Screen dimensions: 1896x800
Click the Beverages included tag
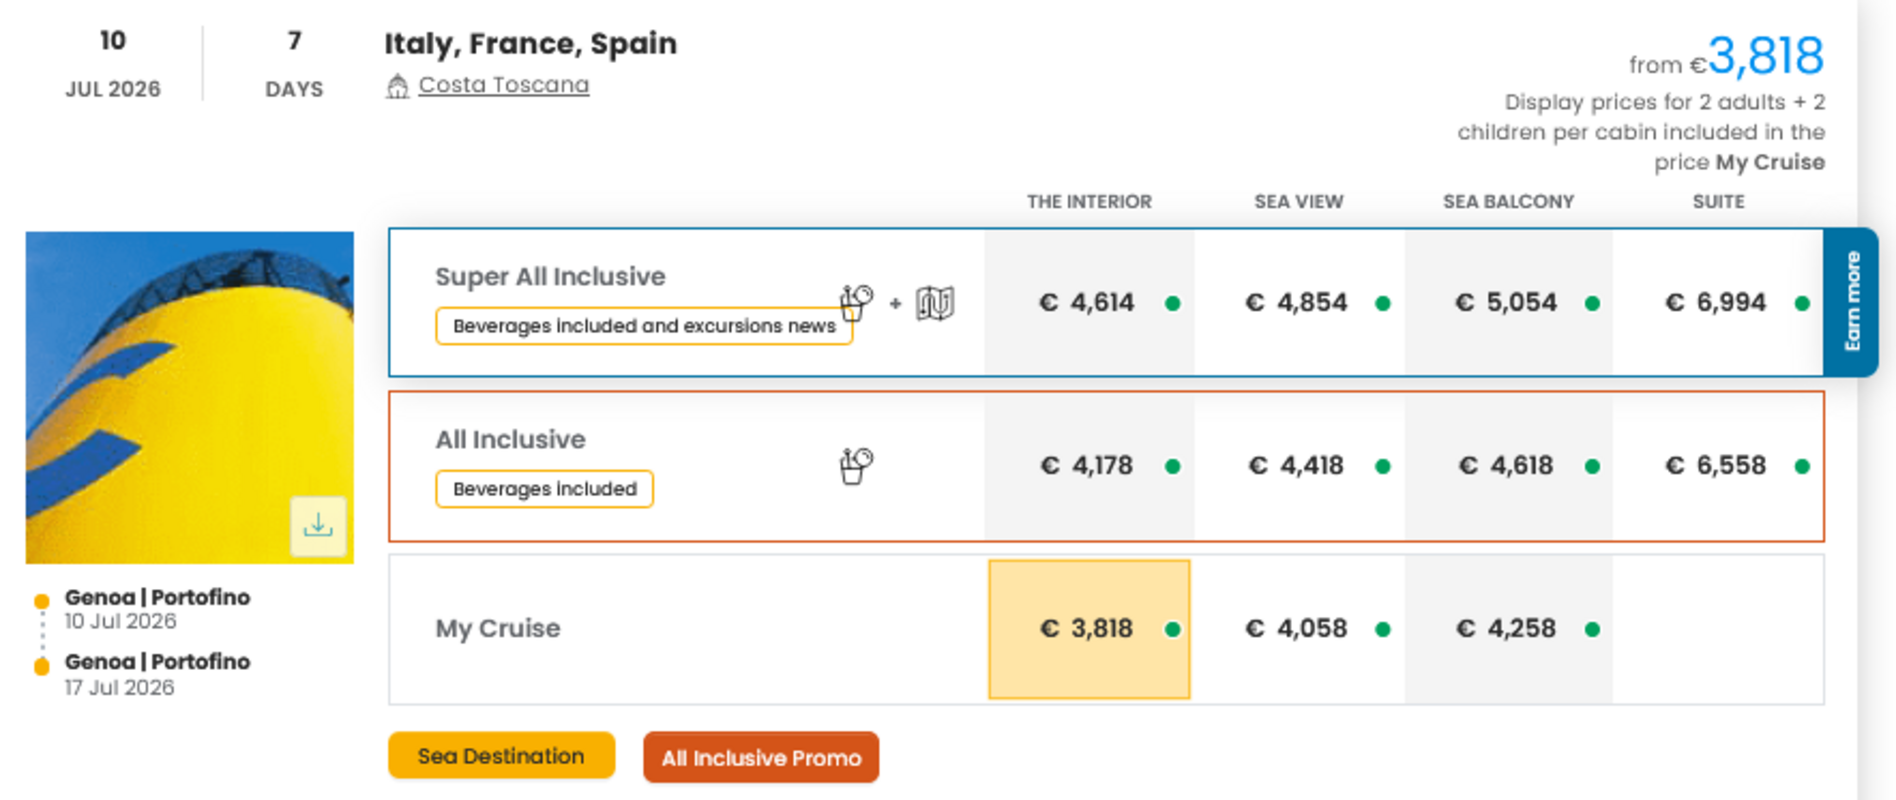(x=544, y=489)
